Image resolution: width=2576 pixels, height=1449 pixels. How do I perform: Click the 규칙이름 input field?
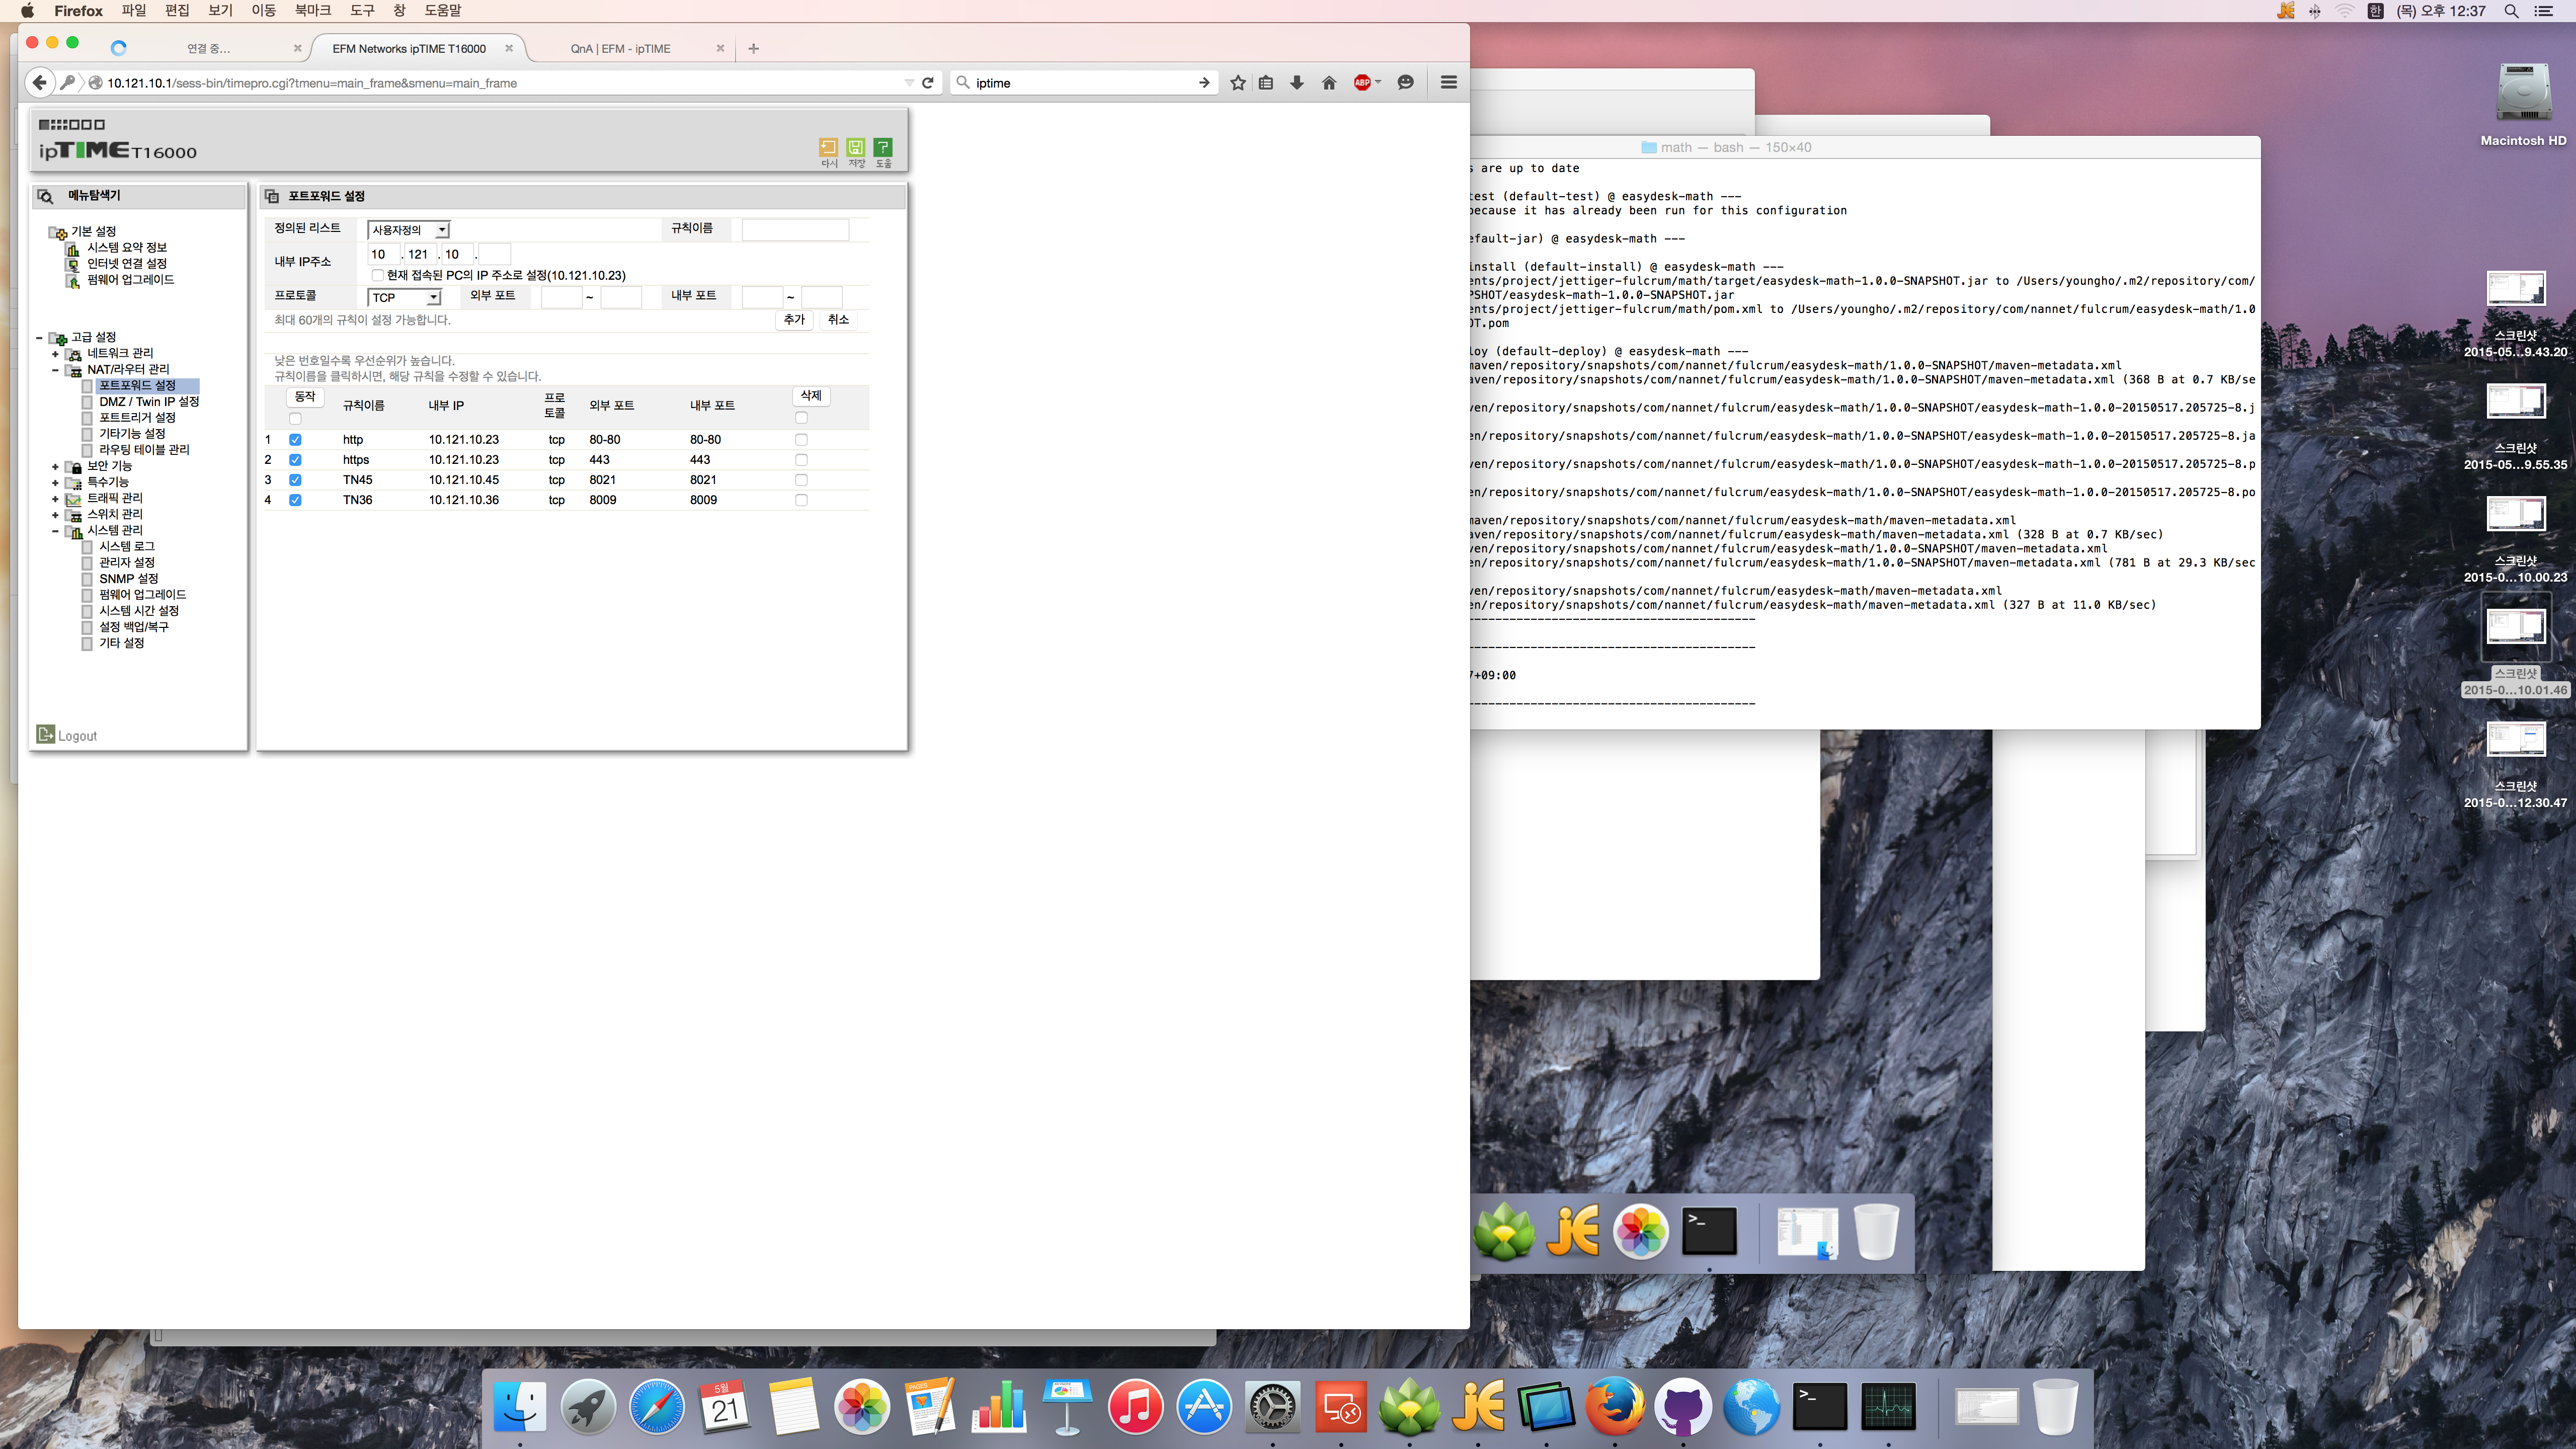pyautogui.click(x=795, y=230)
